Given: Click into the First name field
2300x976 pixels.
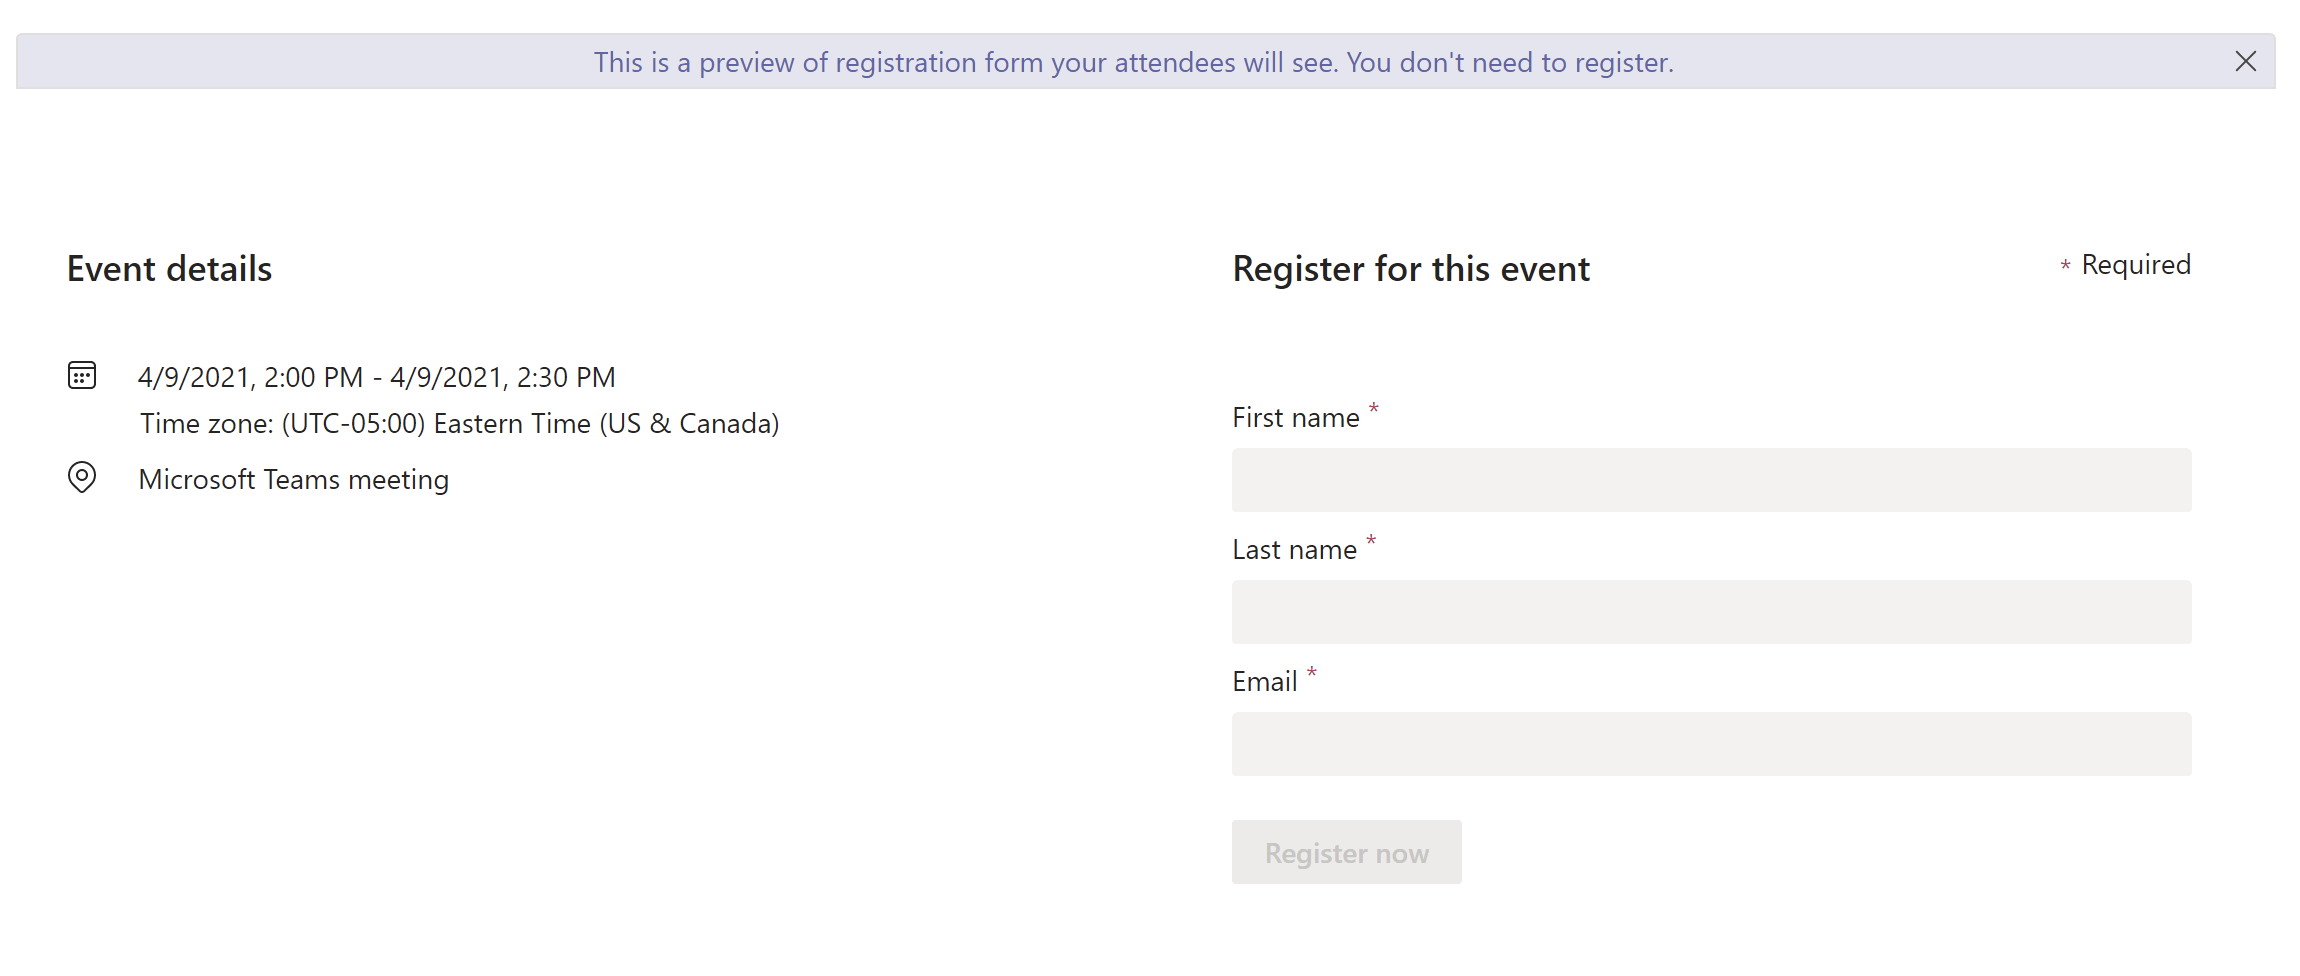Looking at the screenshot, I should (x=1711, y=480).
